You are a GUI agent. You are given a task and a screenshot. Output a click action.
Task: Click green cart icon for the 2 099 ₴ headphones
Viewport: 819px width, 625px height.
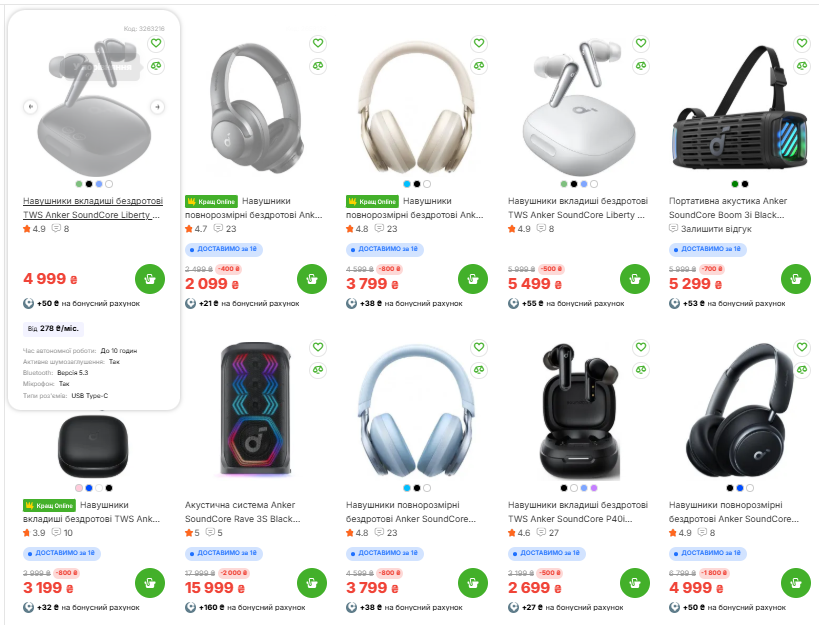pos(311,280)
